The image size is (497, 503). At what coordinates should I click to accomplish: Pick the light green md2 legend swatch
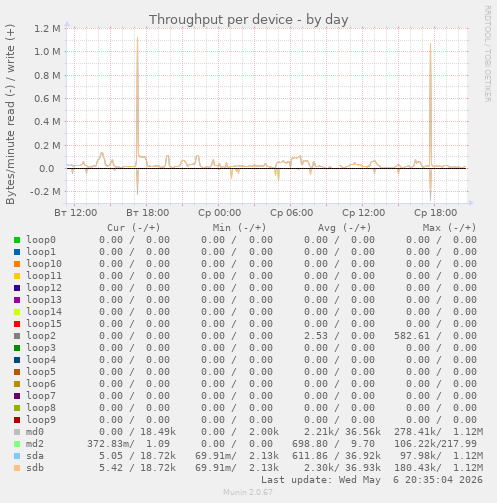(x=17, y=444)
